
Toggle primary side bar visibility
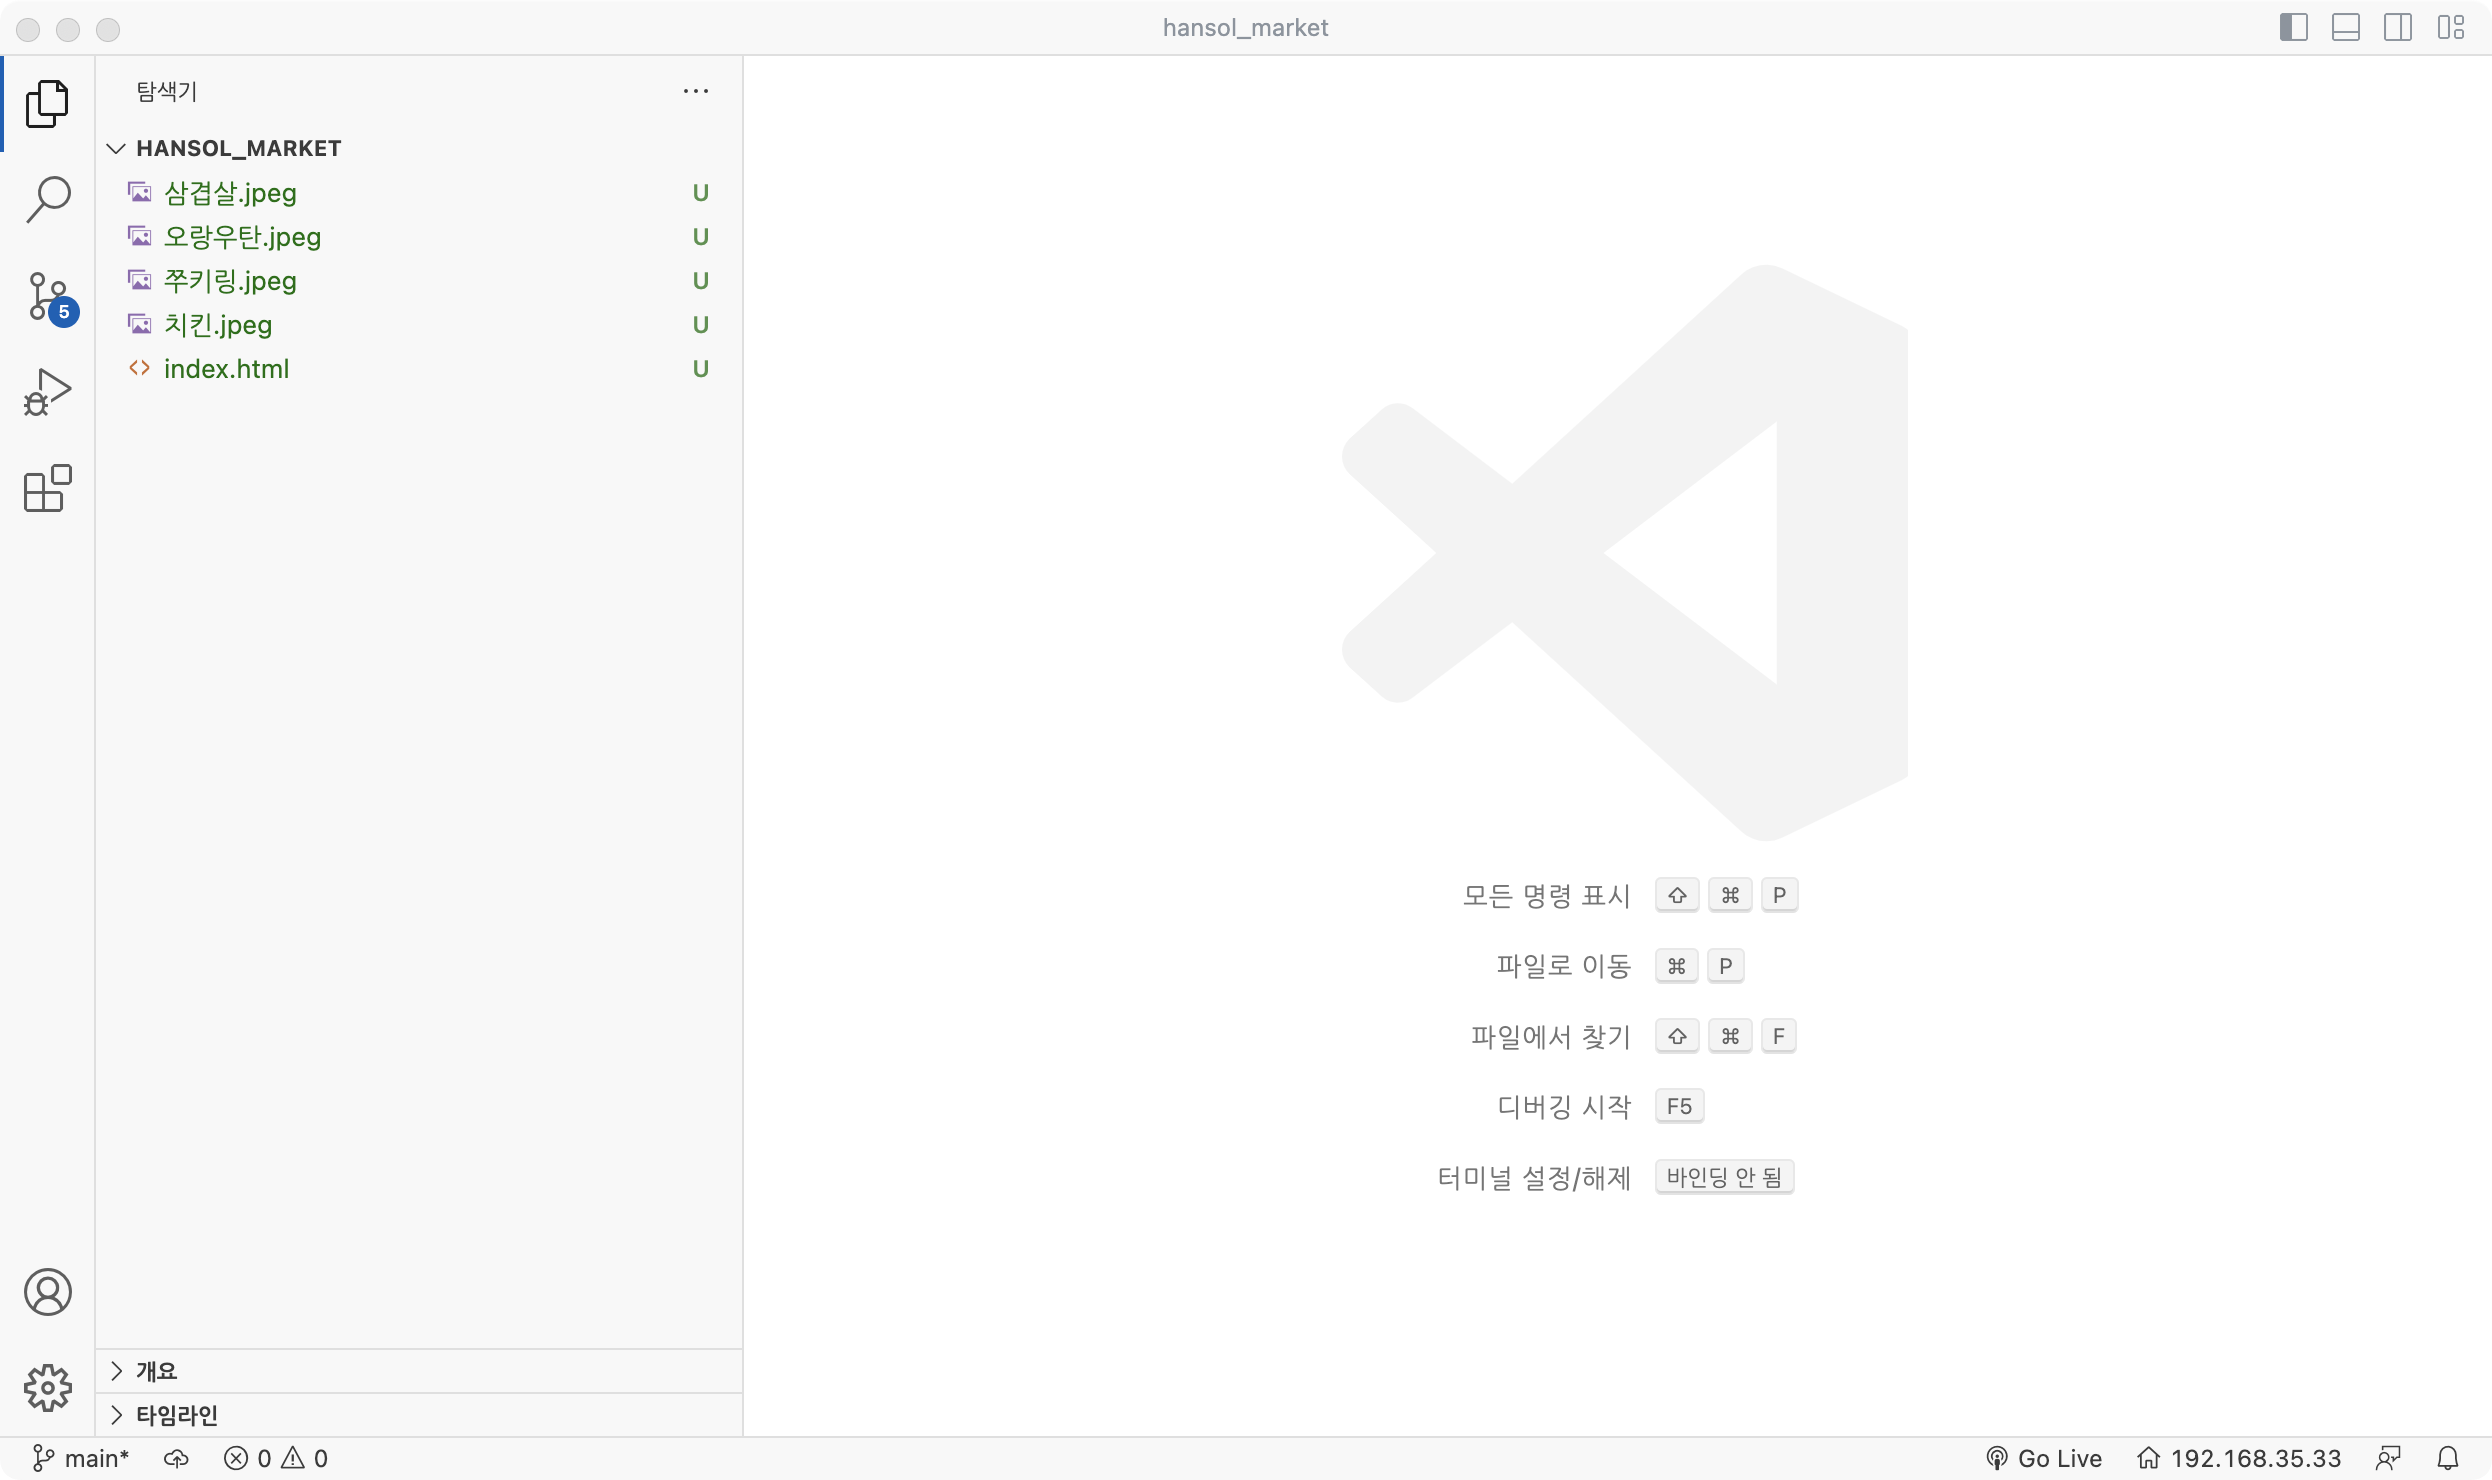(2293, 27)
